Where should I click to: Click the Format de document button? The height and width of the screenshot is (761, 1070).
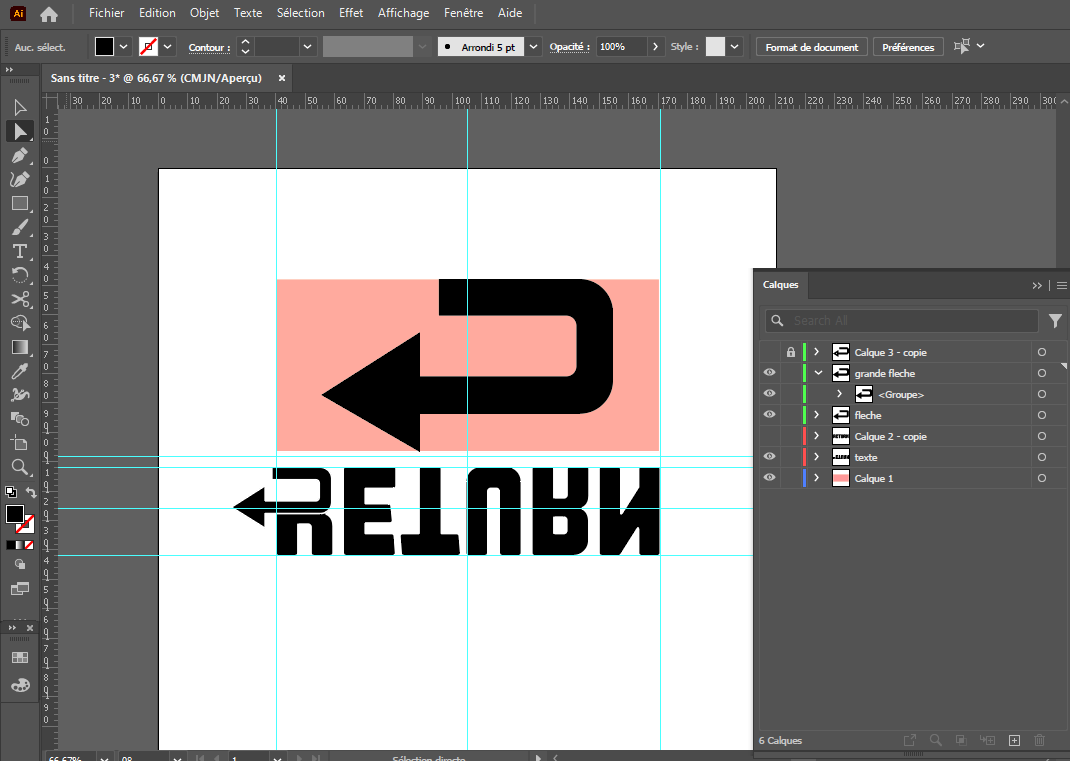pos(811,47)
